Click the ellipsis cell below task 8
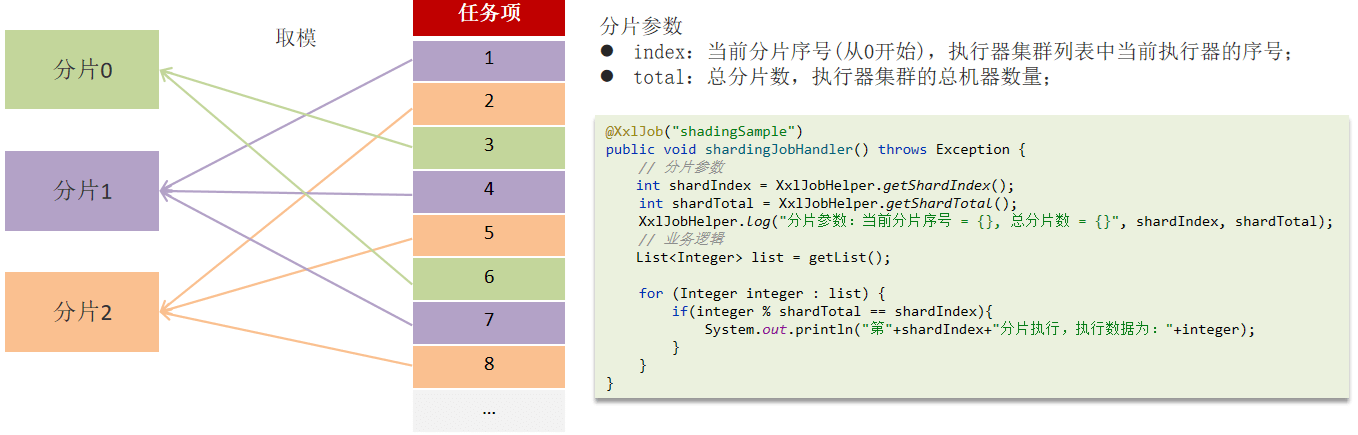The height and width of the screenshot is (435, 1358). 488,410
